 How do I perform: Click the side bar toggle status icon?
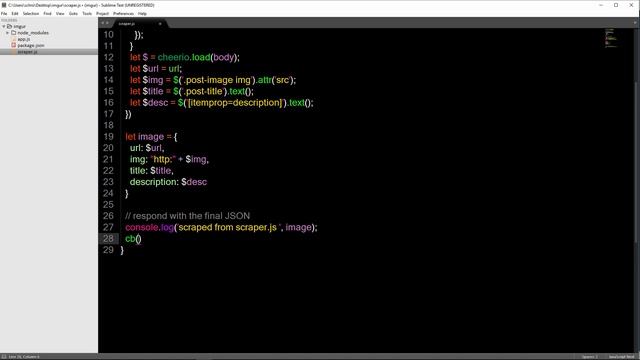pos(4,357)
